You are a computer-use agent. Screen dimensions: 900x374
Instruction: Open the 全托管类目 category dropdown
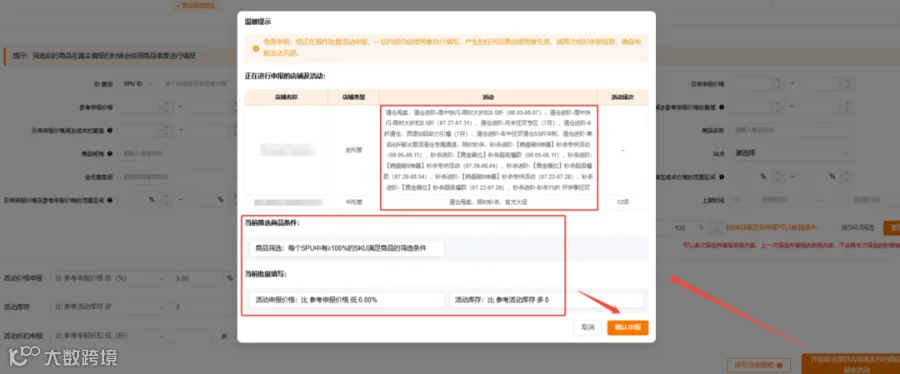click(179, 177)
